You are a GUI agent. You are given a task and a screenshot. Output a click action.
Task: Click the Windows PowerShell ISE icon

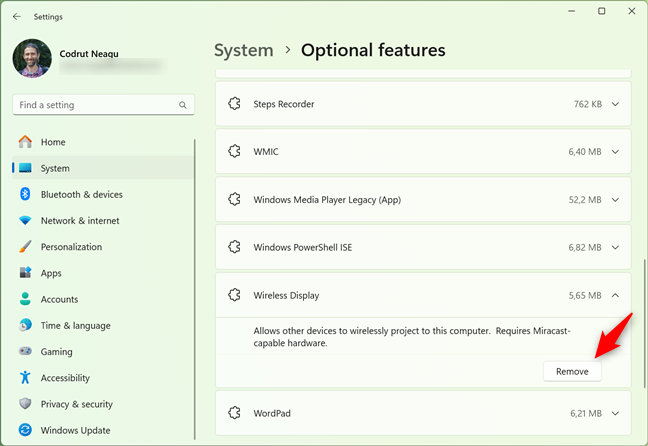point(234,247)
